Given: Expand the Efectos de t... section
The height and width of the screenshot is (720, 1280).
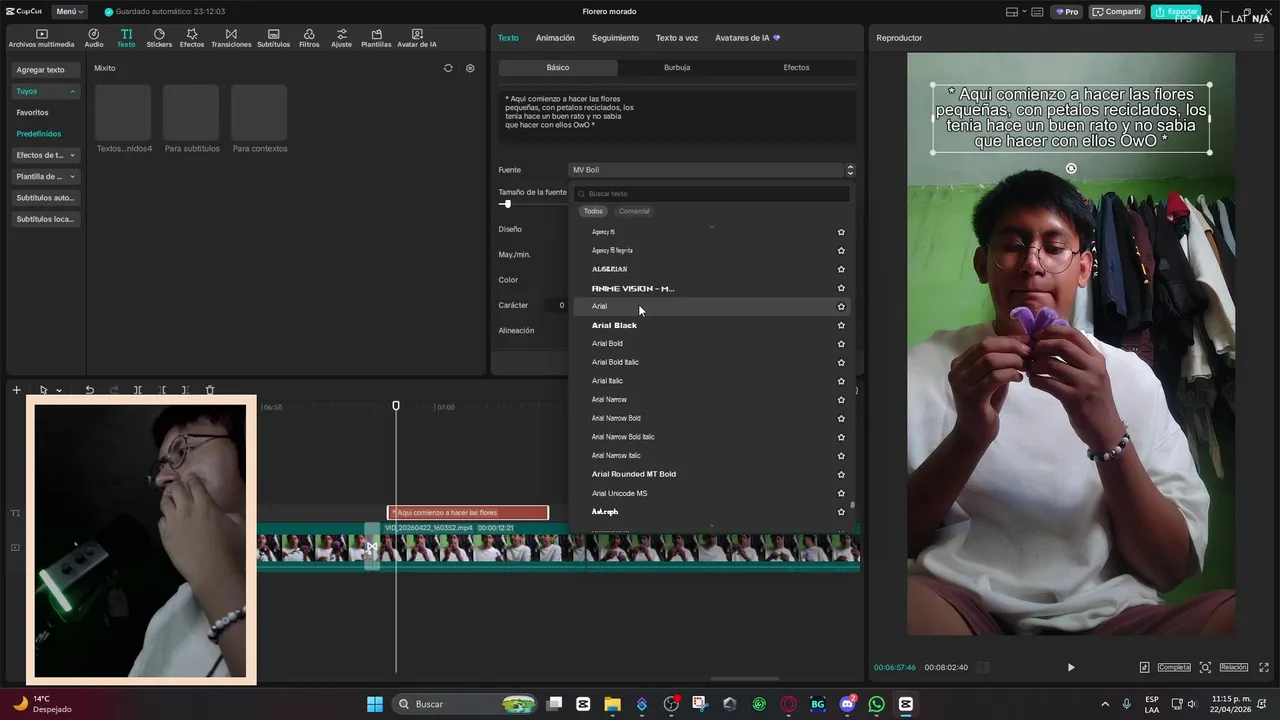Looking at the screenshot, I should (72, 155).
